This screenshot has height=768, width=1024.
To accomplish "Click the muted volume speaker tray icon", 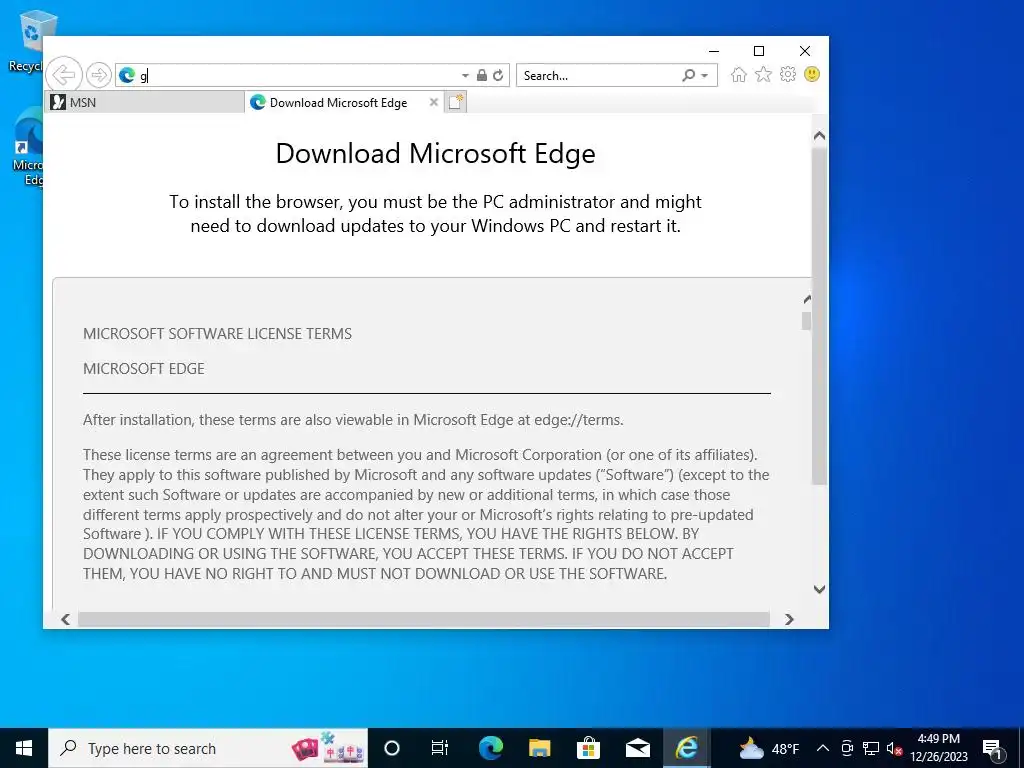I will click(895, 748).
